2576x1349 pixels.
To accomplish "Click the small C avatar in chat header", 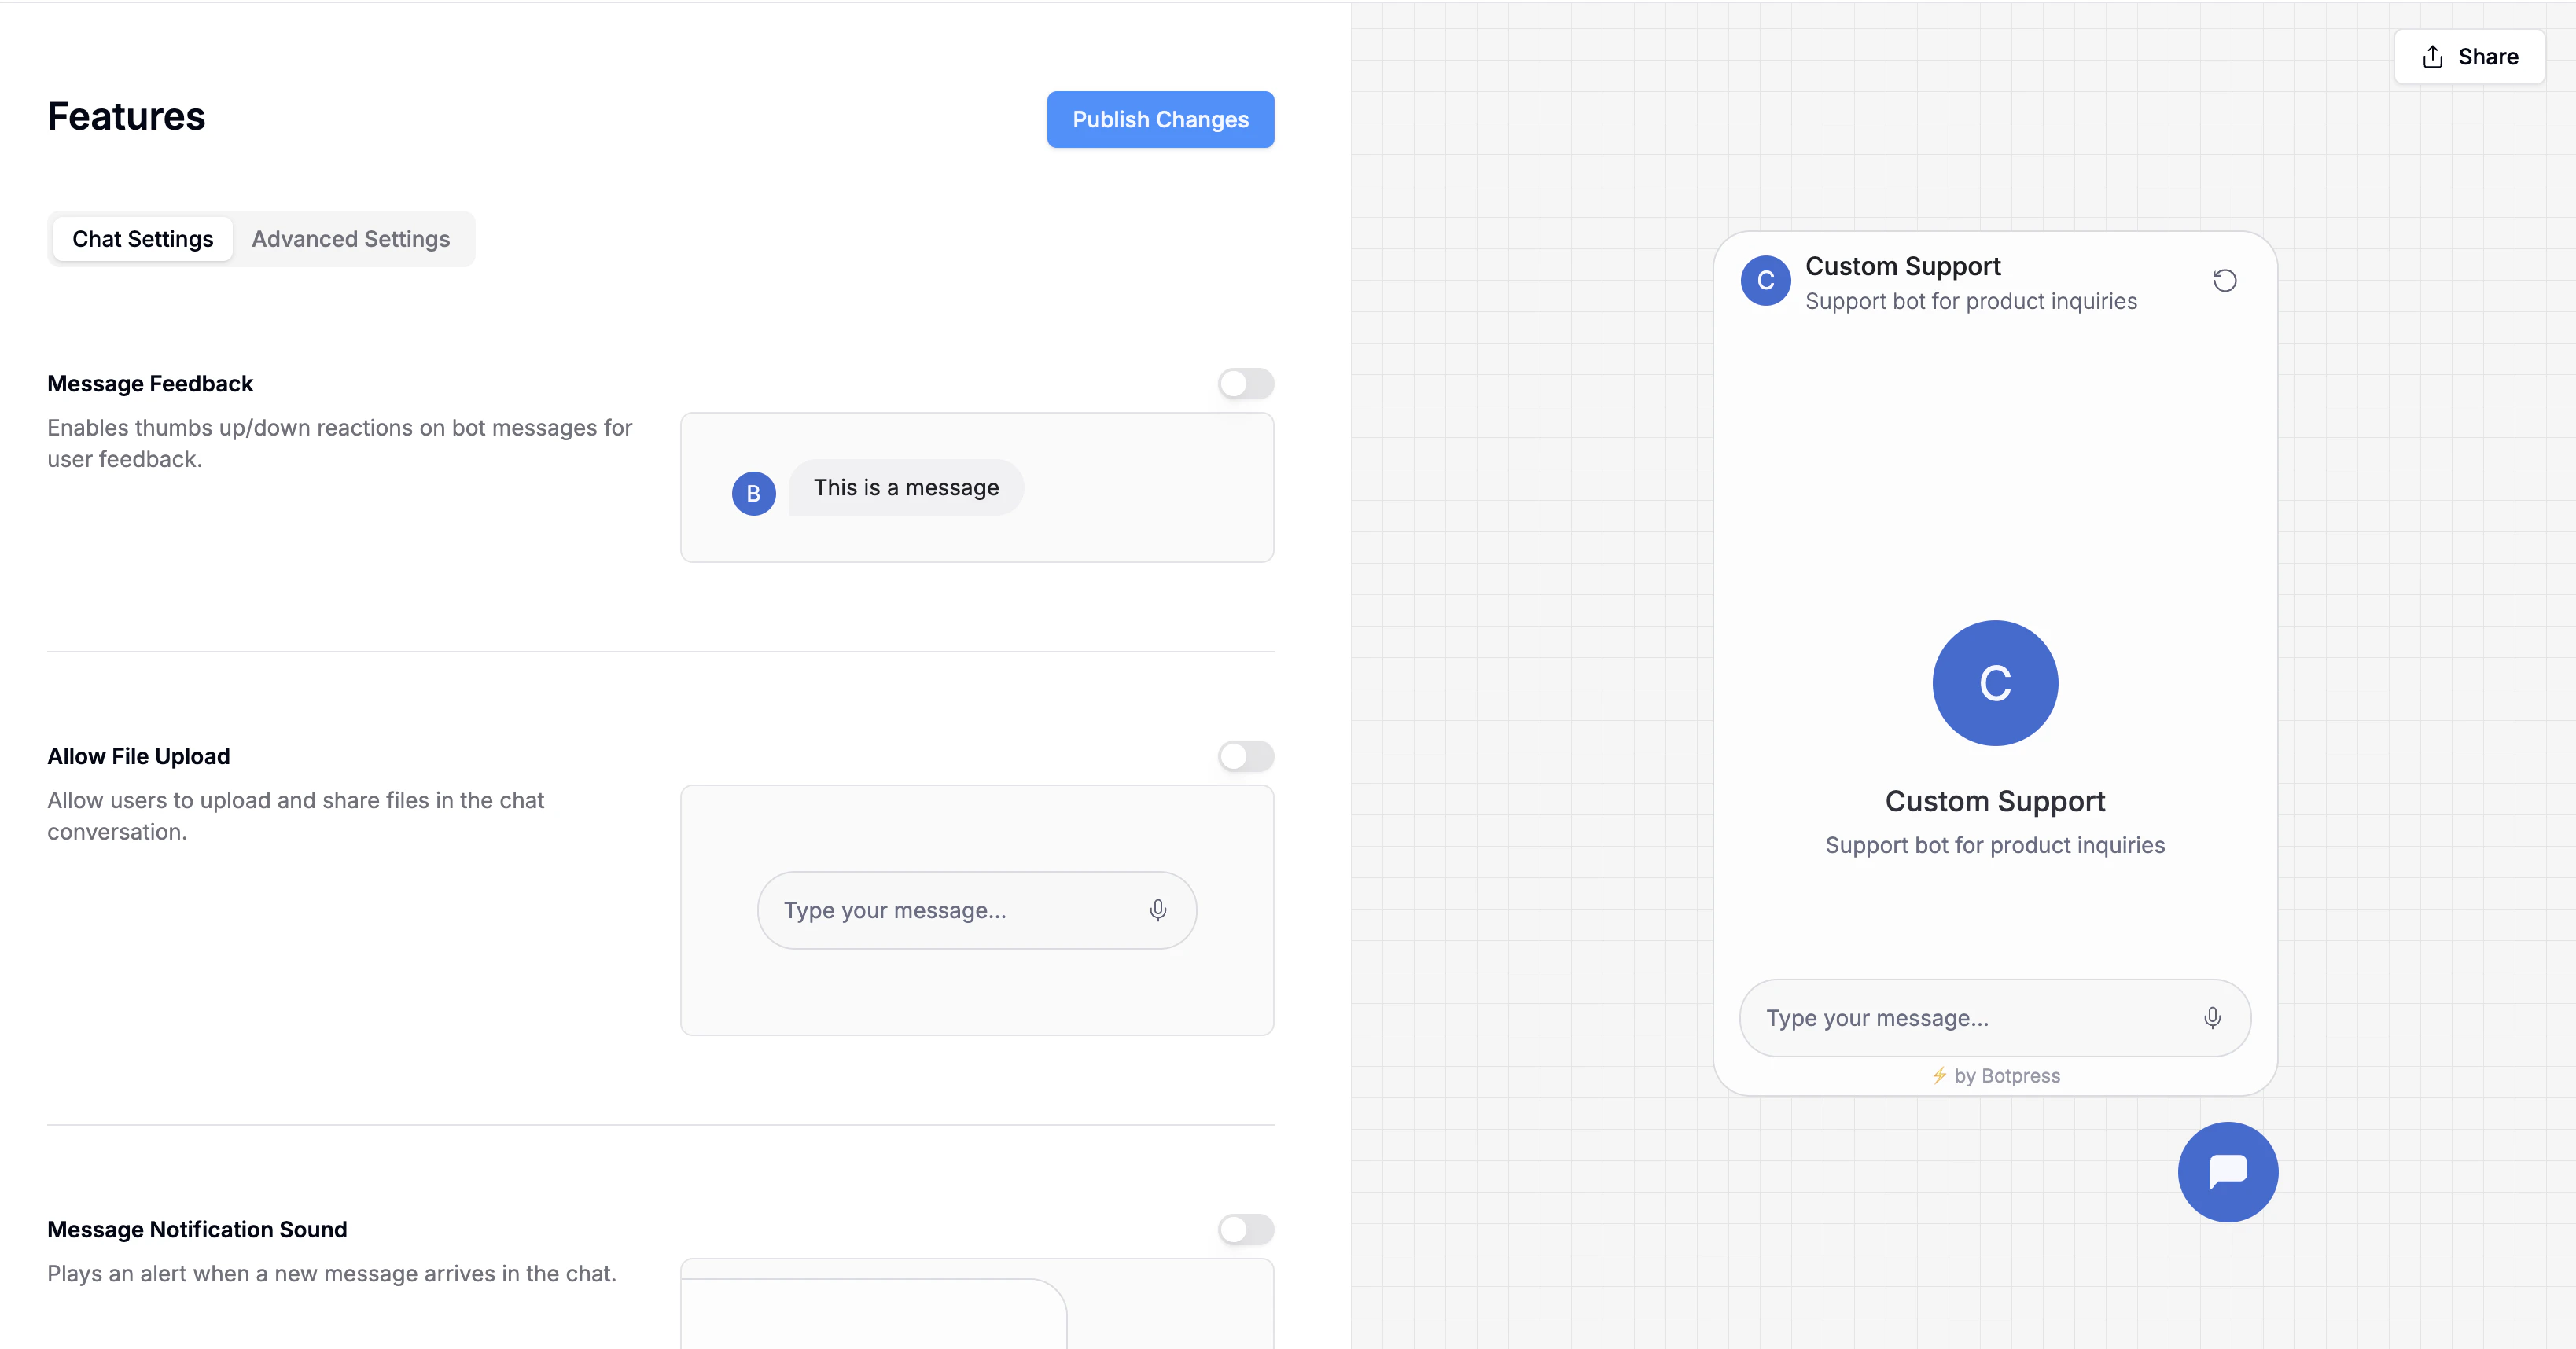I will [1765, 281].
